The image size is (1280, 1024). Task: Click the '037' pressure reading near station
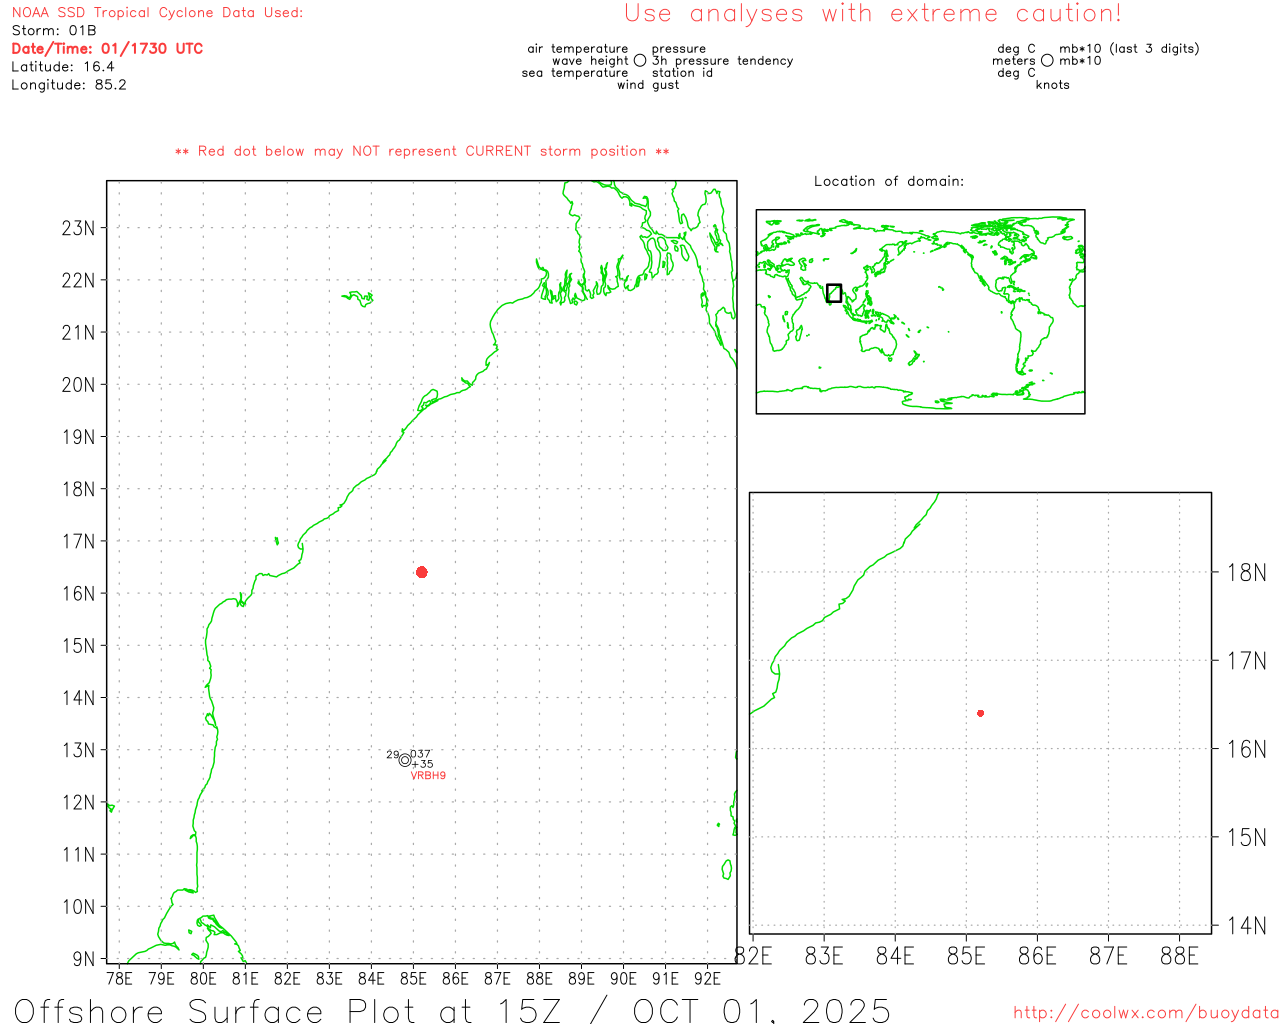[421, 754]
